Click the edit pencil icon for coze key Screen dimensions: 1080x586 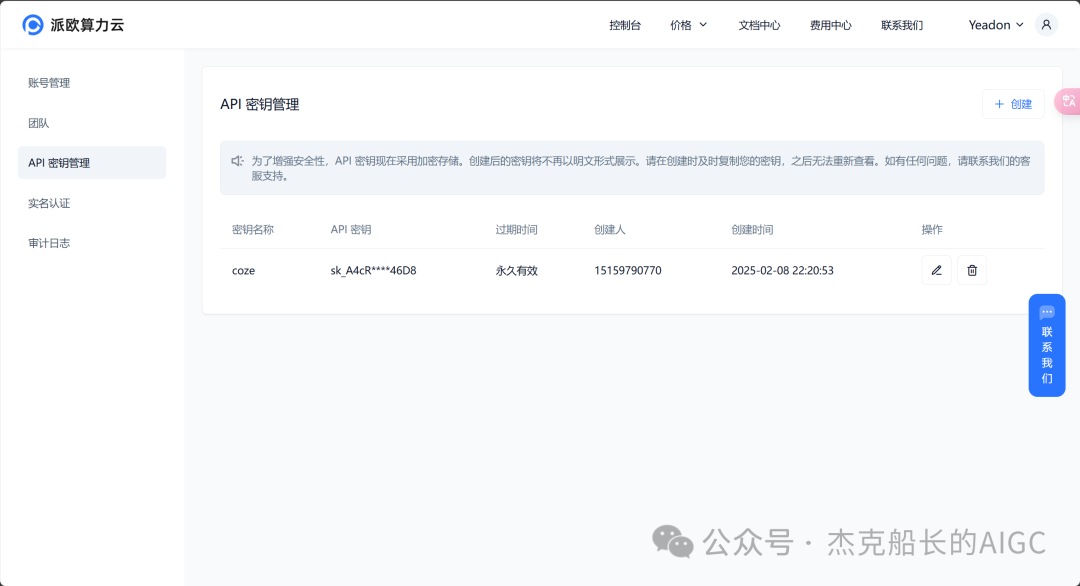(x=936, y=270)
